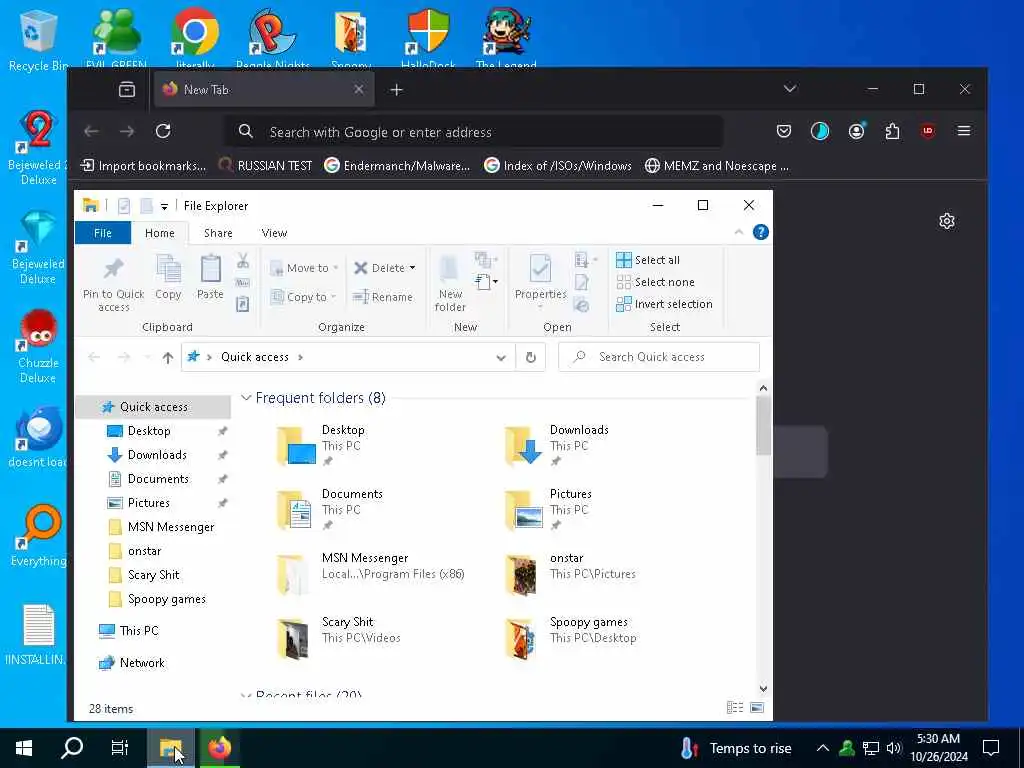Open MEMZ and Noescape bookmark
1024x768 pixels.
point(716,166)
